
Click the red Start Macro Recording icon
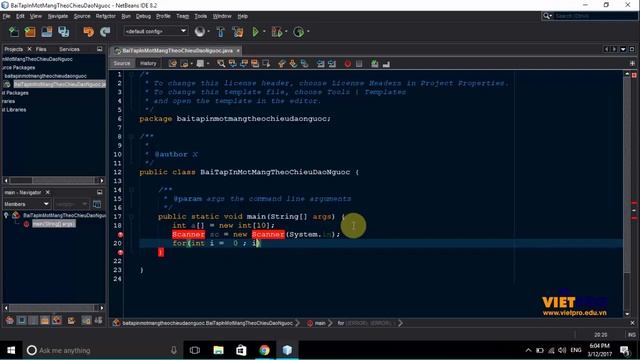347,63
